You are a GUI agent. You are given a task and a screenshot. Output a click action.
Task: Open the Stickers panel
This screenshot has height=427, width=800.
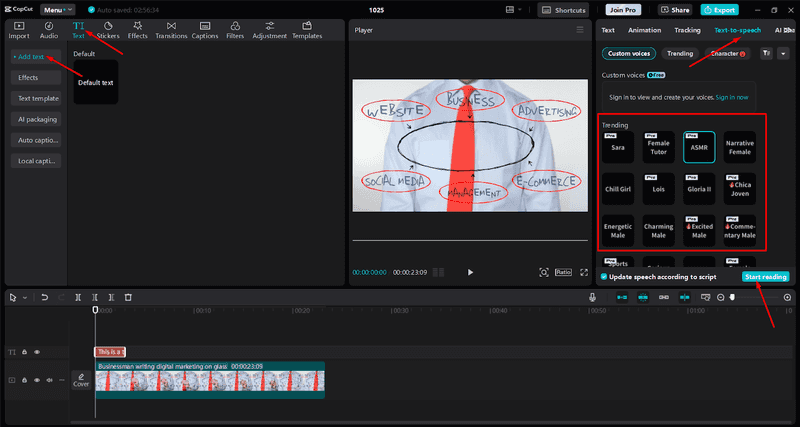coord(108,30)
